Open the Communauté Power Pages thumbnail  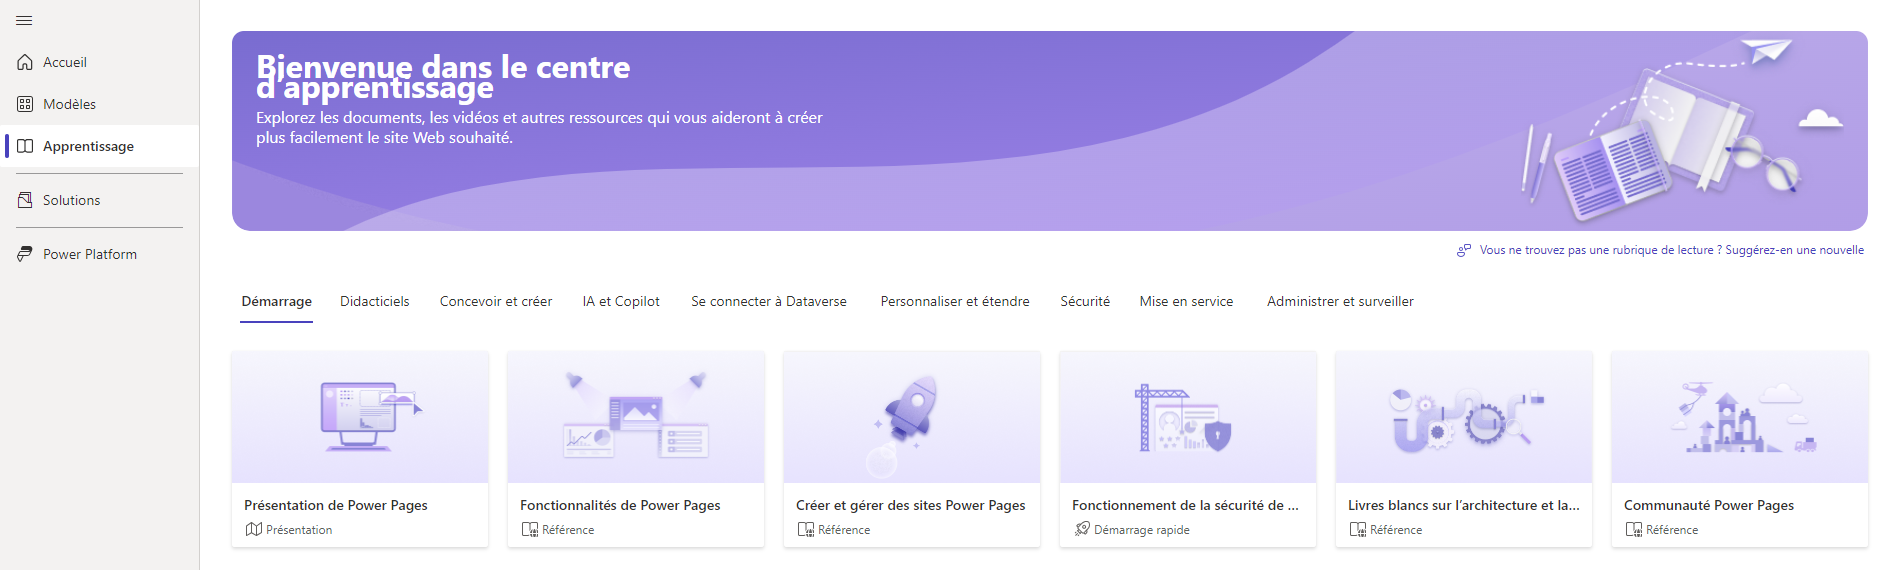[1740, 417]
